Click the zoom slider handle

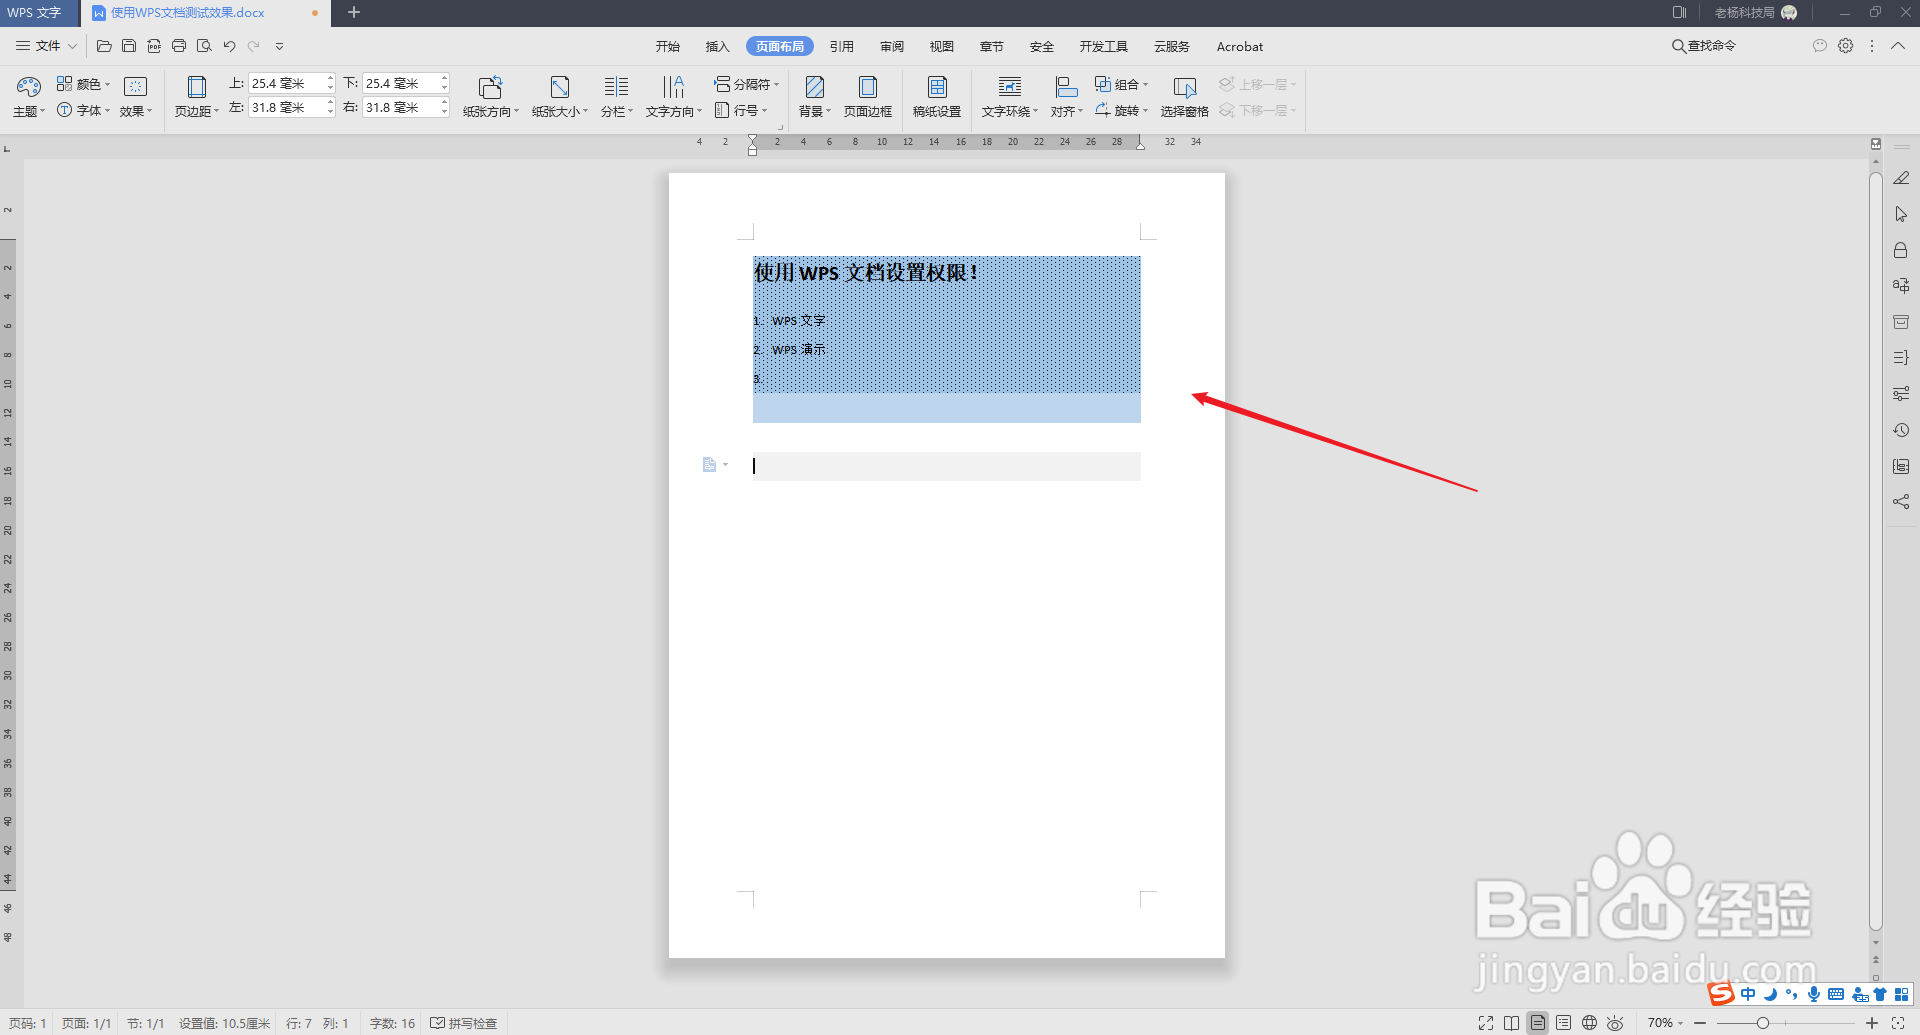tap(1763, 1023)
